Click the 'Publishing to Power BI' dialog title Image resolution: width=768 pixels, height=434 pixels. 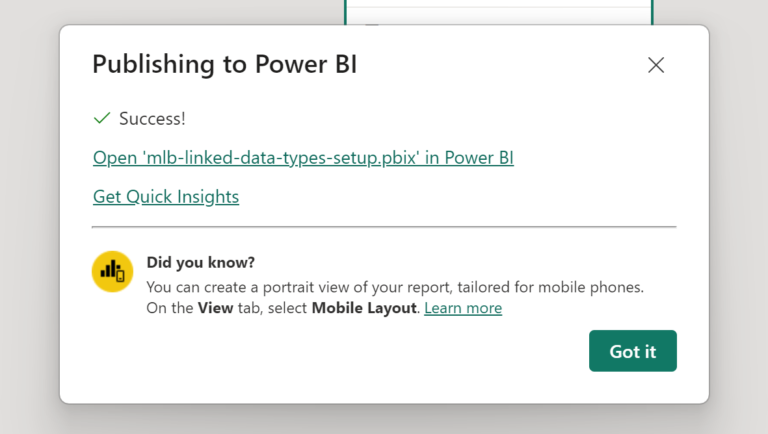click(x=224, y=65)
